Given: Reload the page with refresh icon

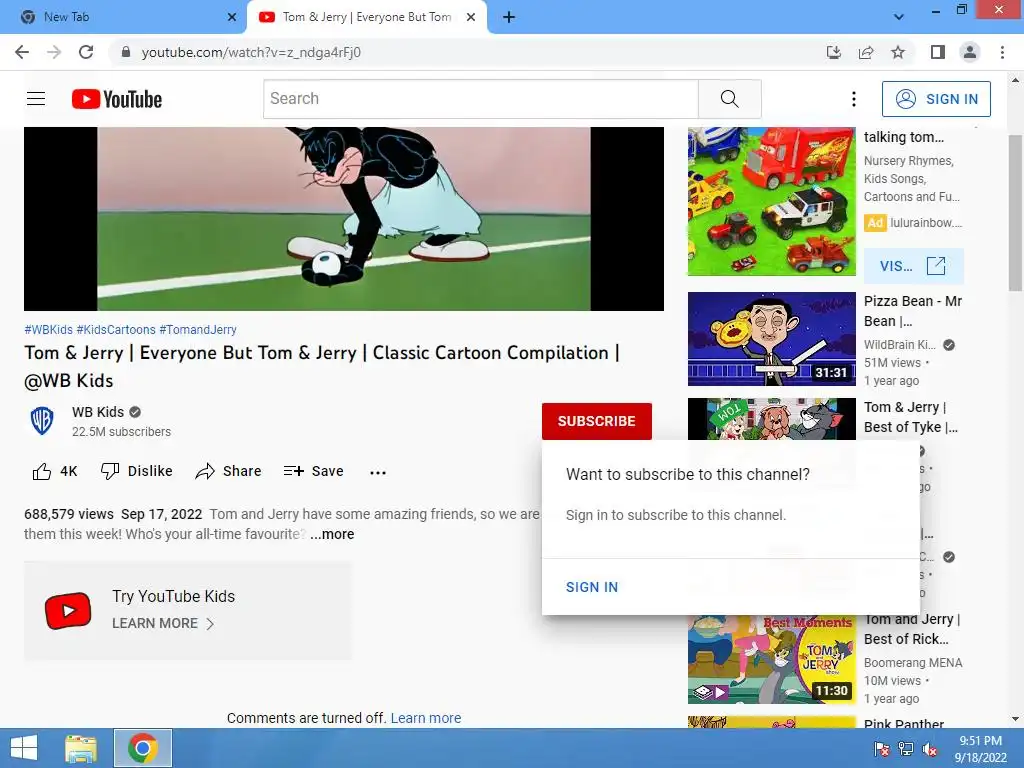Looking at the screenshot, I should pos(86,52).
